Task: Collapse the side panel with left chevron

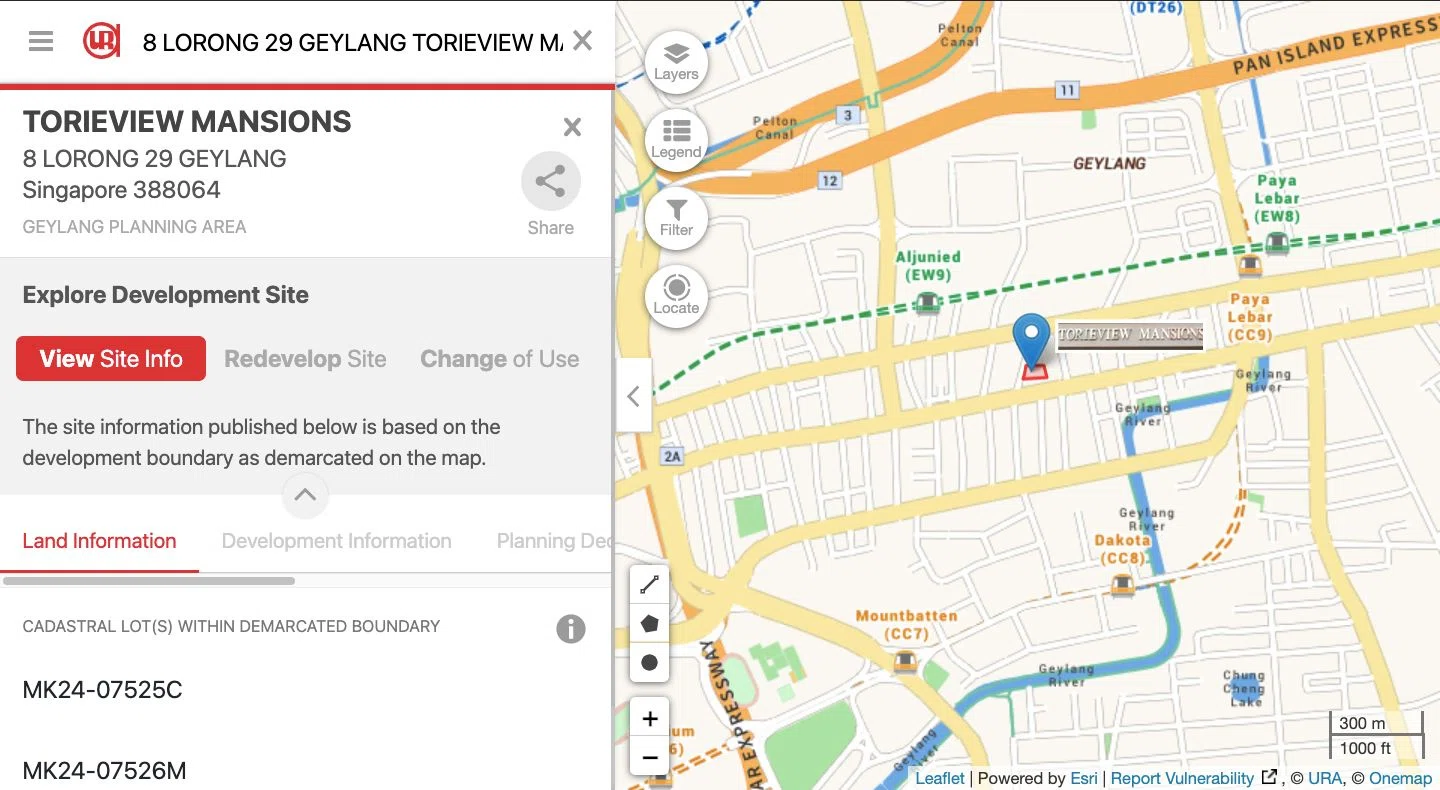Action: click(633, 396)
